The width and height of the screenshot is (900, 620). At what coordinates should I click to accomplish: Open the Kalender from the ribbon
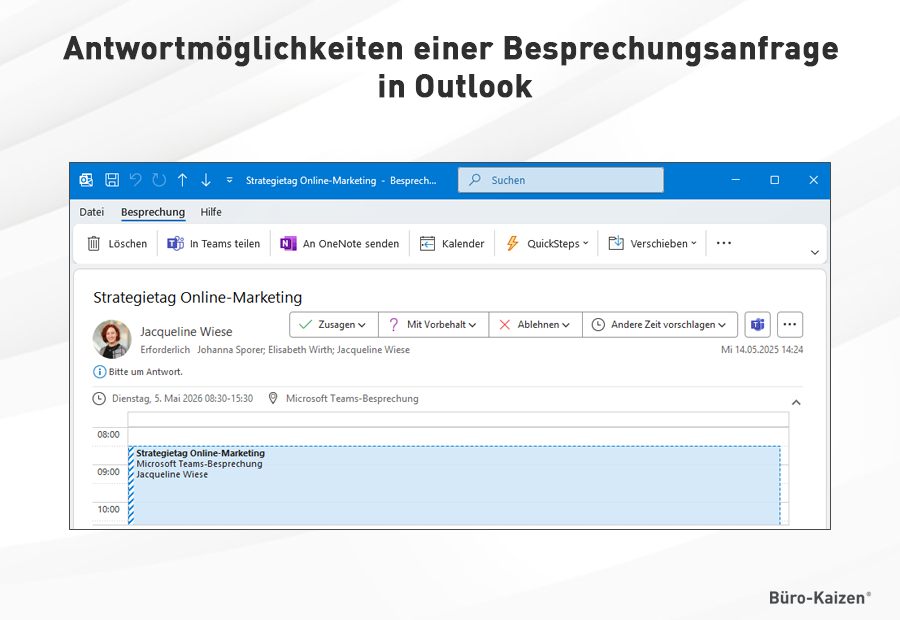pyautogui.click(x=452, y=243)
